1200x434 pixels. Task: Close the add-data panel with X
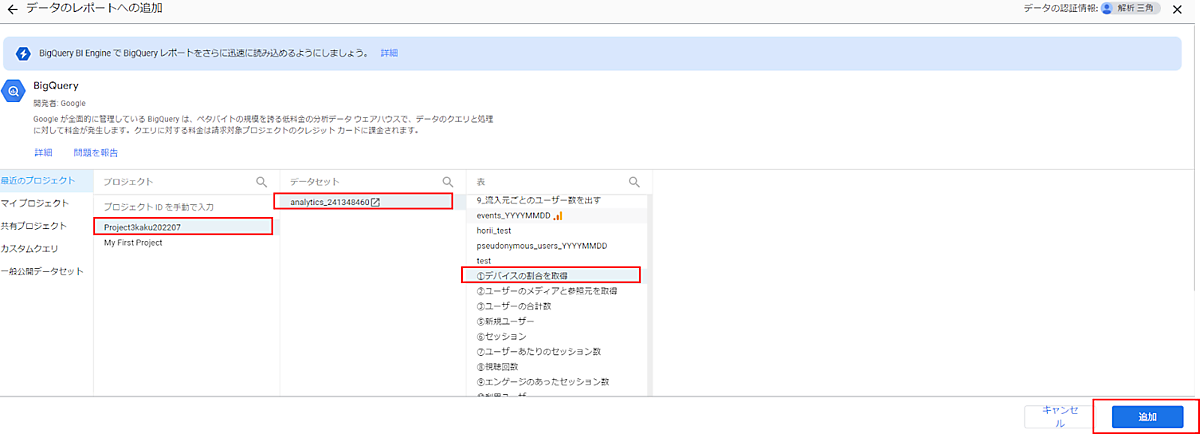pyautogui.click(x=1177, y=8)
